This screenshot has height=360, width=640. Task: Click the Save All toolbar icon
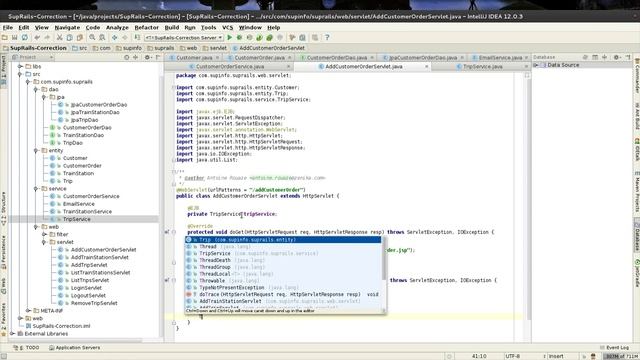[14, 38]
